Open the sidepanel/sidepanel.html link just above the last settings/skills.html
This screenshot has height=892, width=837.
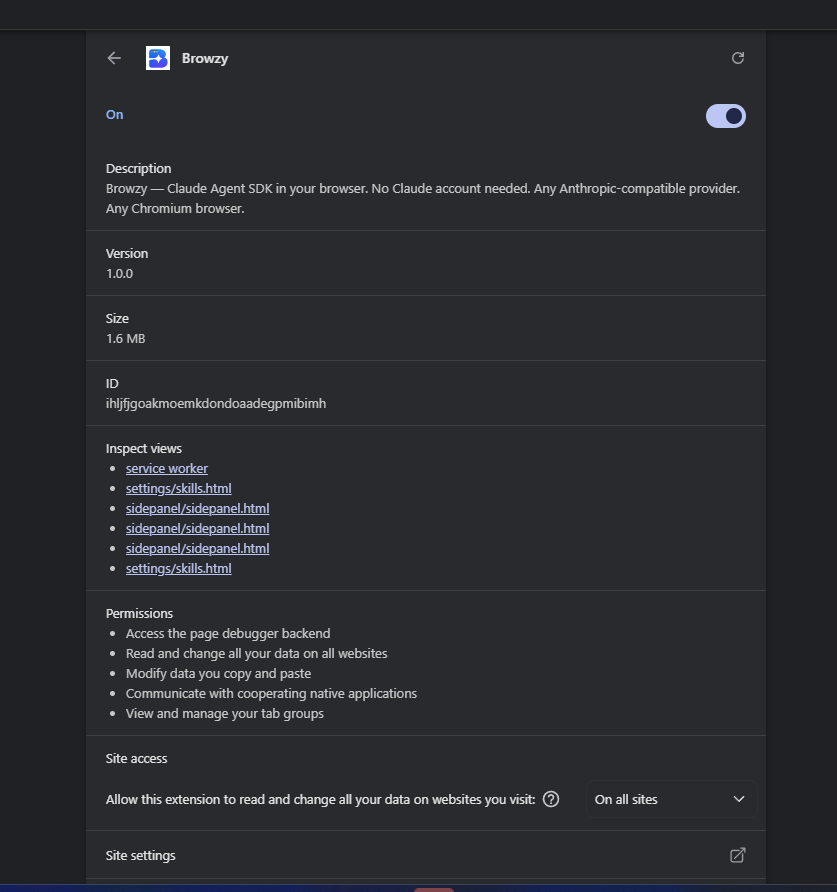(x=197, y=548)
